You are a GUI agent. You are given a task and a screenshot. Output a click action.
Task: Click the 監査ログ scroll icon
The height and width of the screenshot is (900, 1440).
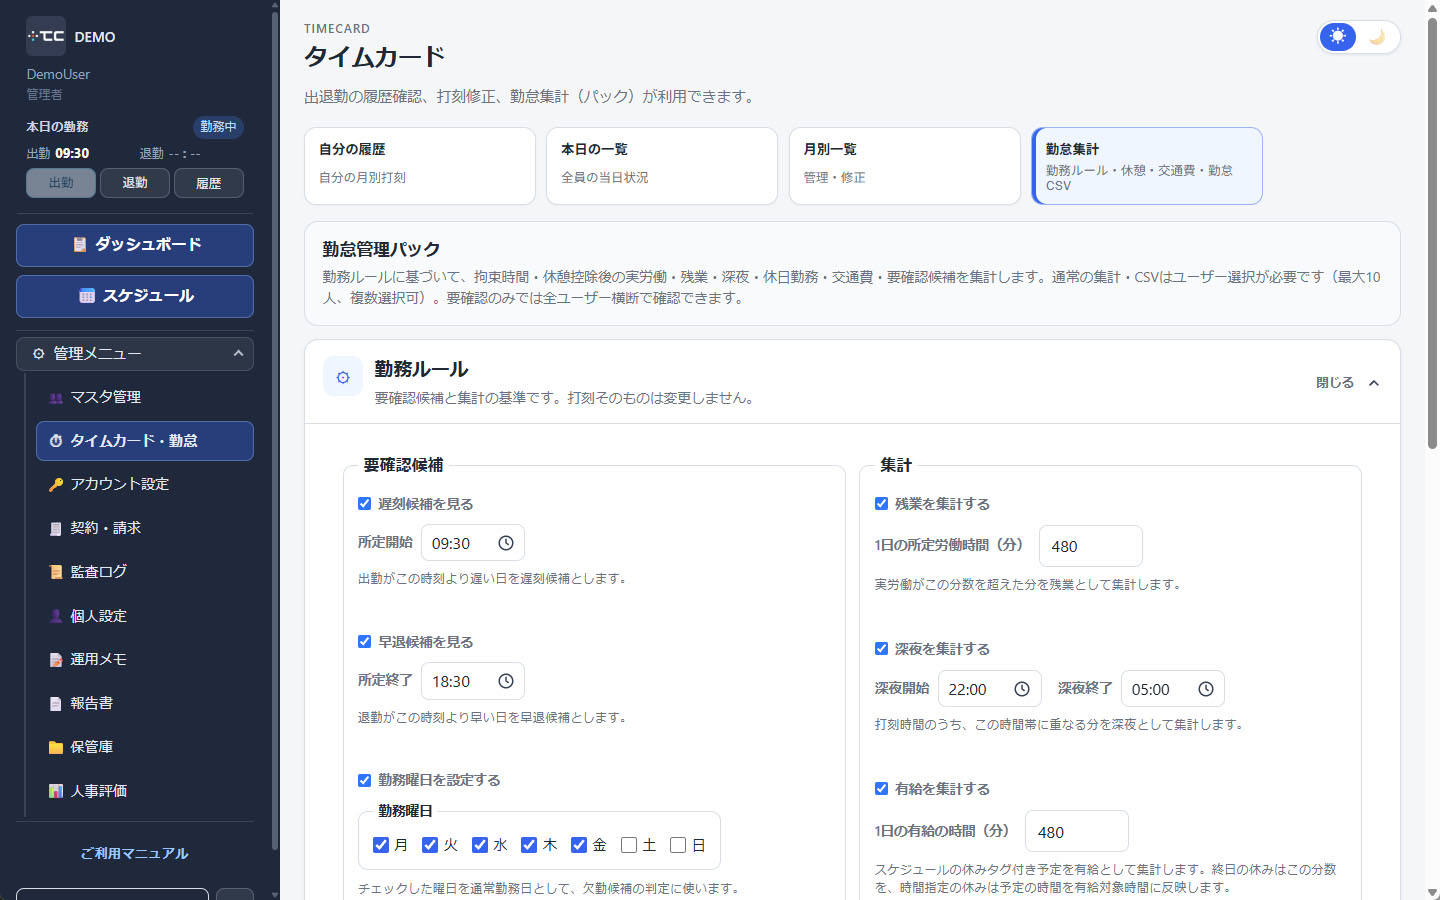tap(56, 572)
